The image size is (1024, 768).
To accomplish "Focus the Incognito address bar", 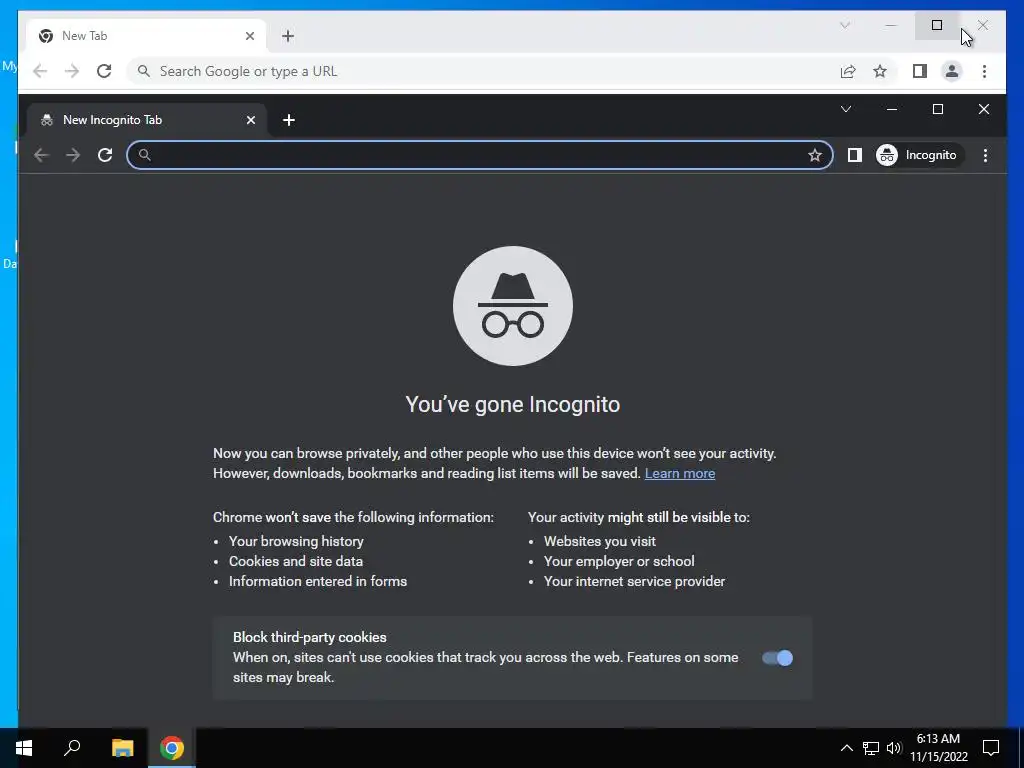I will coord(480,155).
